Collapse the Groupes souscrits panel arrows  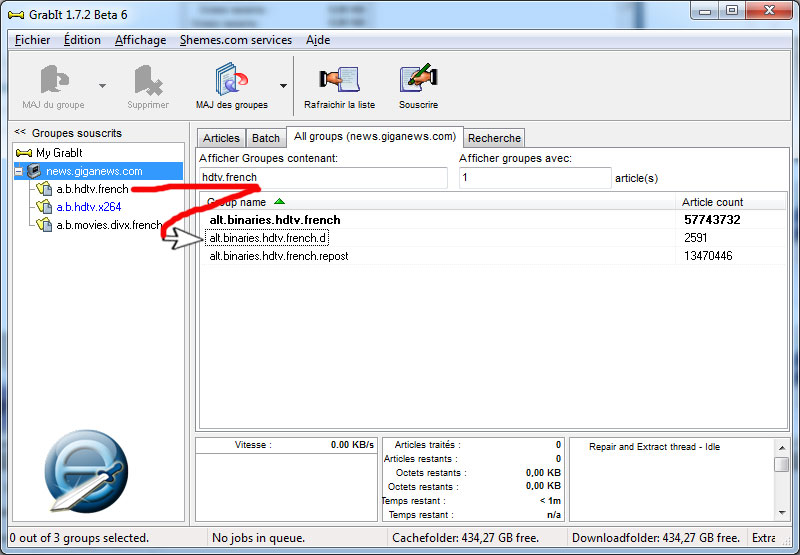tap(20, 132)
